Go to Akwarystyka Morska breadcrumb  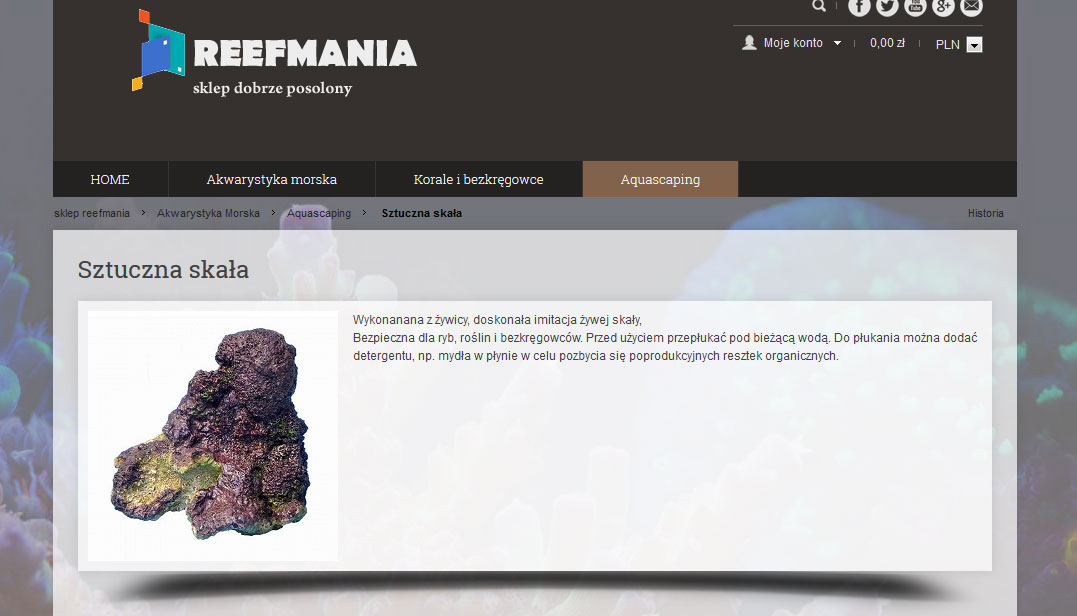(x=208, y=214)
